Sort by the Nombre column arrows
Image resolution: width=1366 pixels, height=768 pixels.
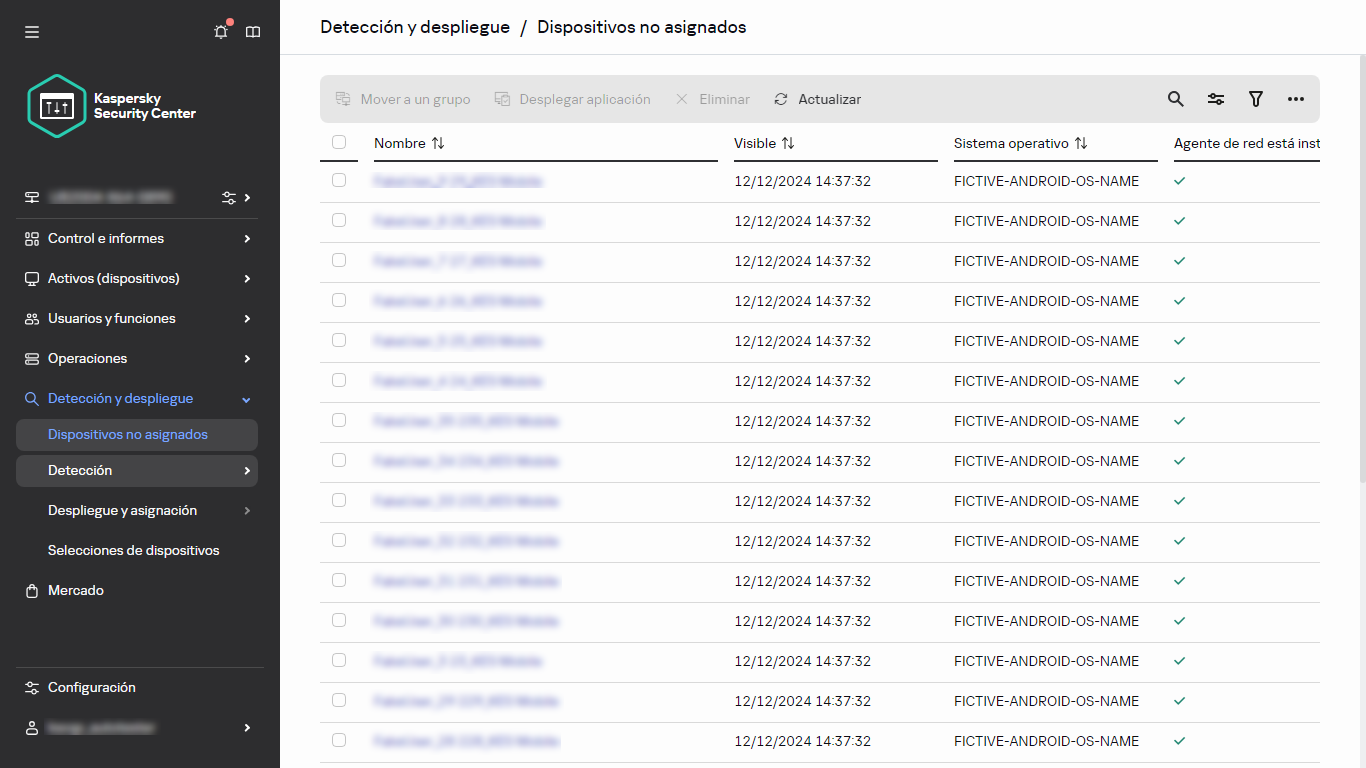point(438,143)
